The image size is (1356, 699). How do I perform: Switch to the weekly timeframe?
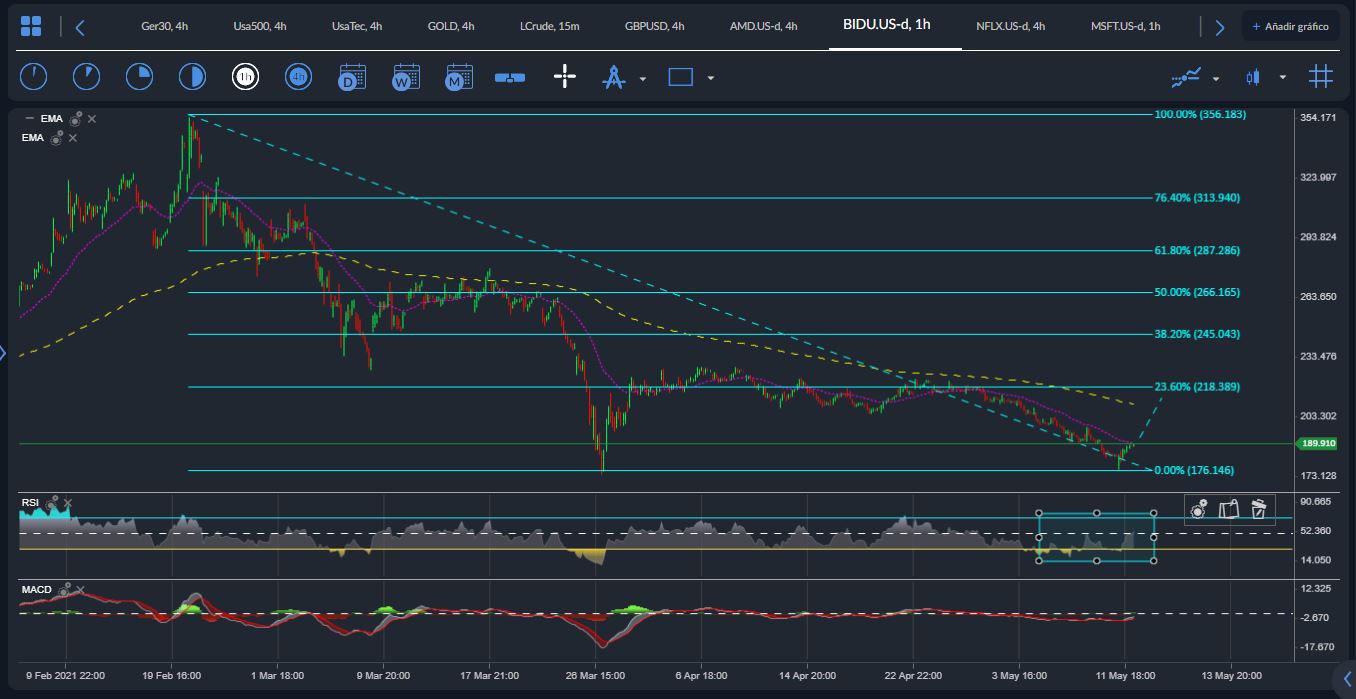pyautogui.click(x=406, y=77)
